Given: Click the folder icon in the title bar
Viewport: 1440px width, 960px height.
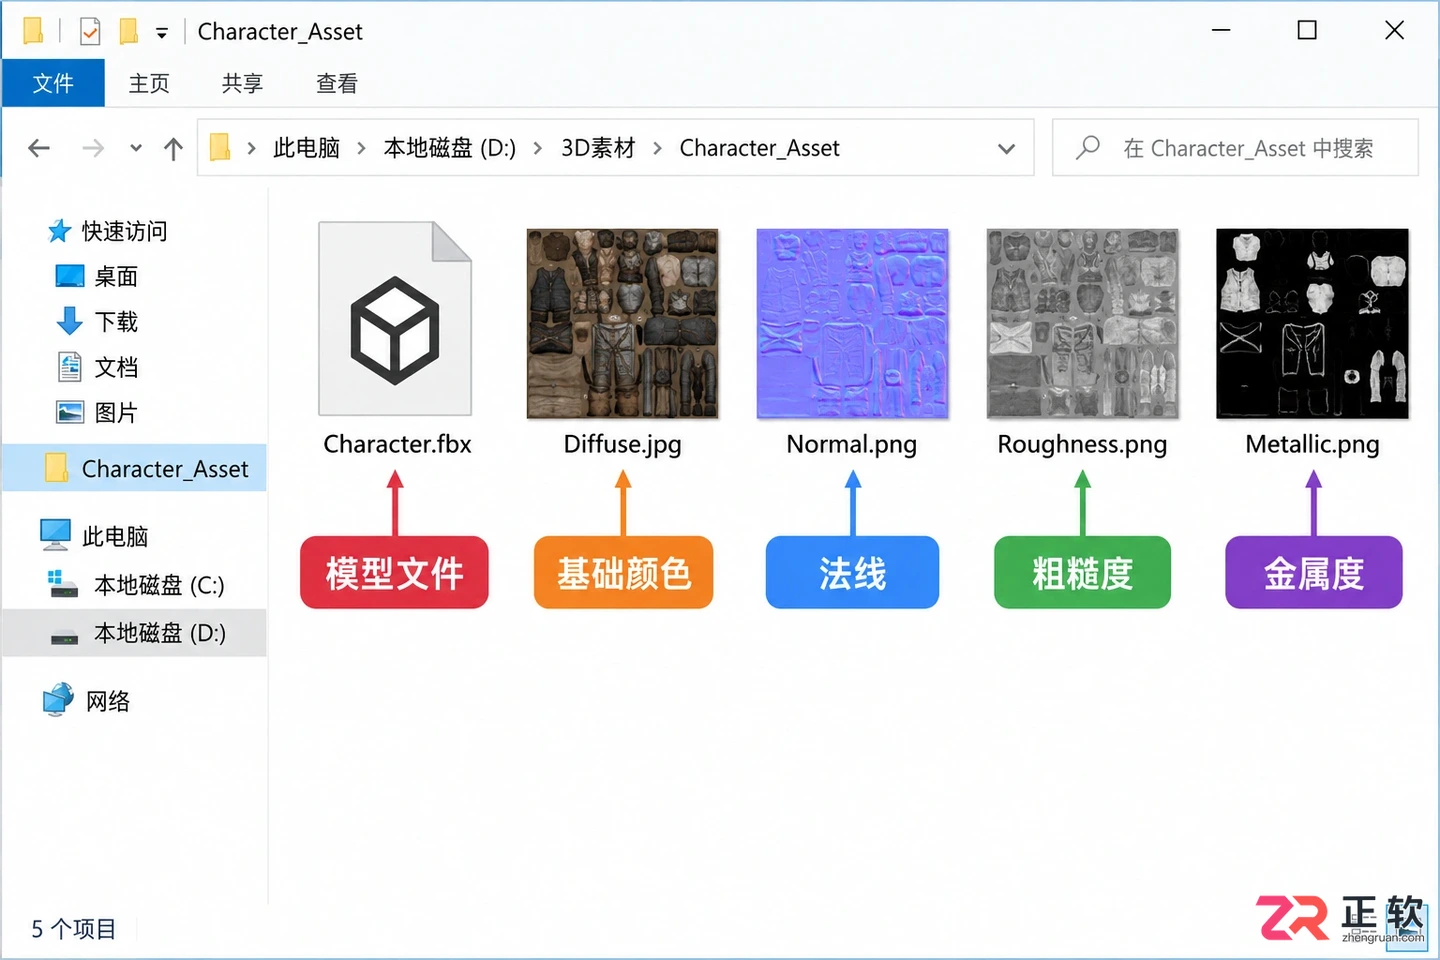Looking at the screenshot, I should click(33, 32).
